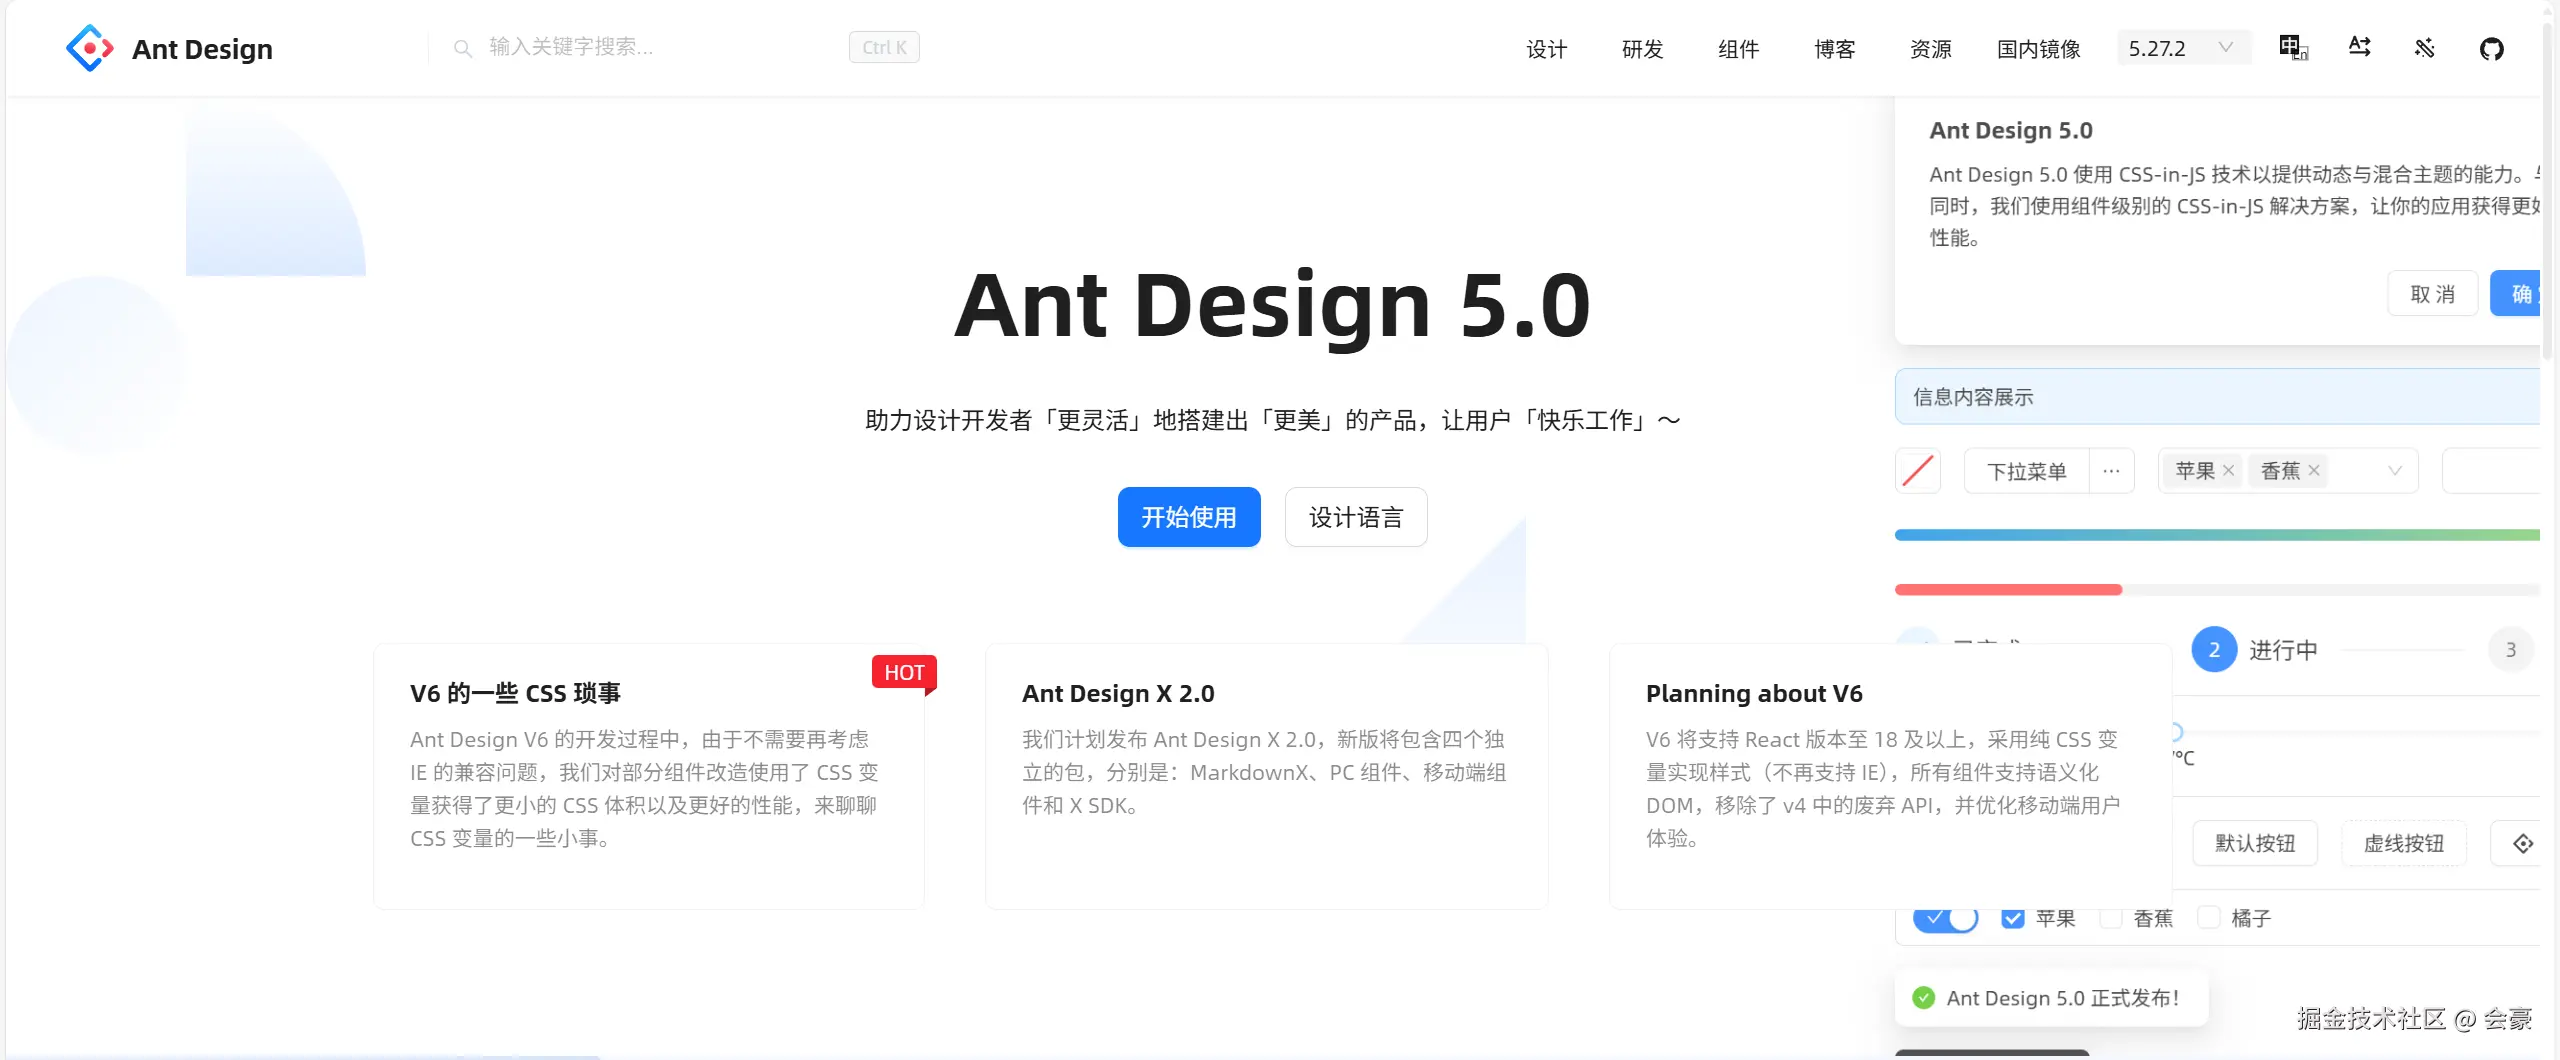Viewport: 2560px width, 1060px height.
Task: Check the 香蕉 checkbox
Action: [2111, 918]
